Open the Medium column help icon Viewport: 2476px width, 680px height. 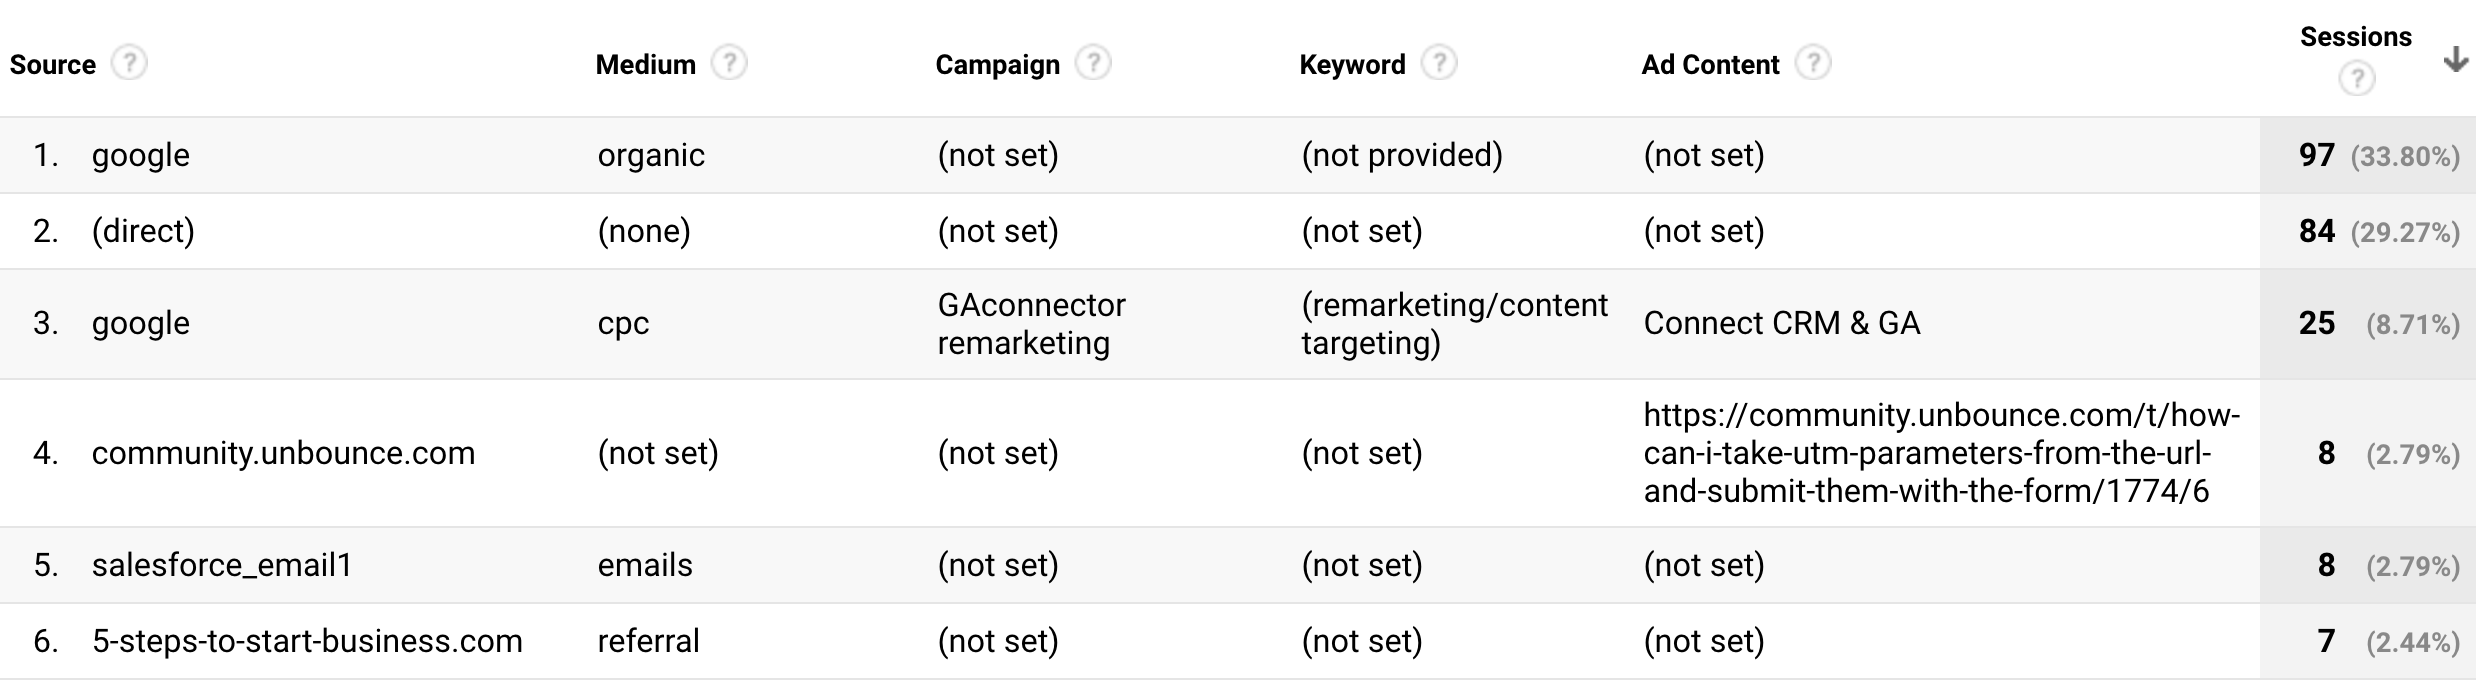click(729, 63)
